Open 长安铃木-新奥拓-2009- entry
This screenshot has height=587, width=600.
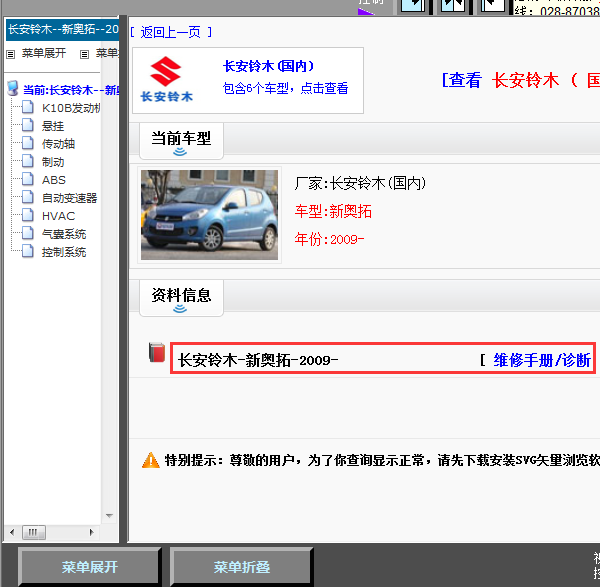pos(258,360)
